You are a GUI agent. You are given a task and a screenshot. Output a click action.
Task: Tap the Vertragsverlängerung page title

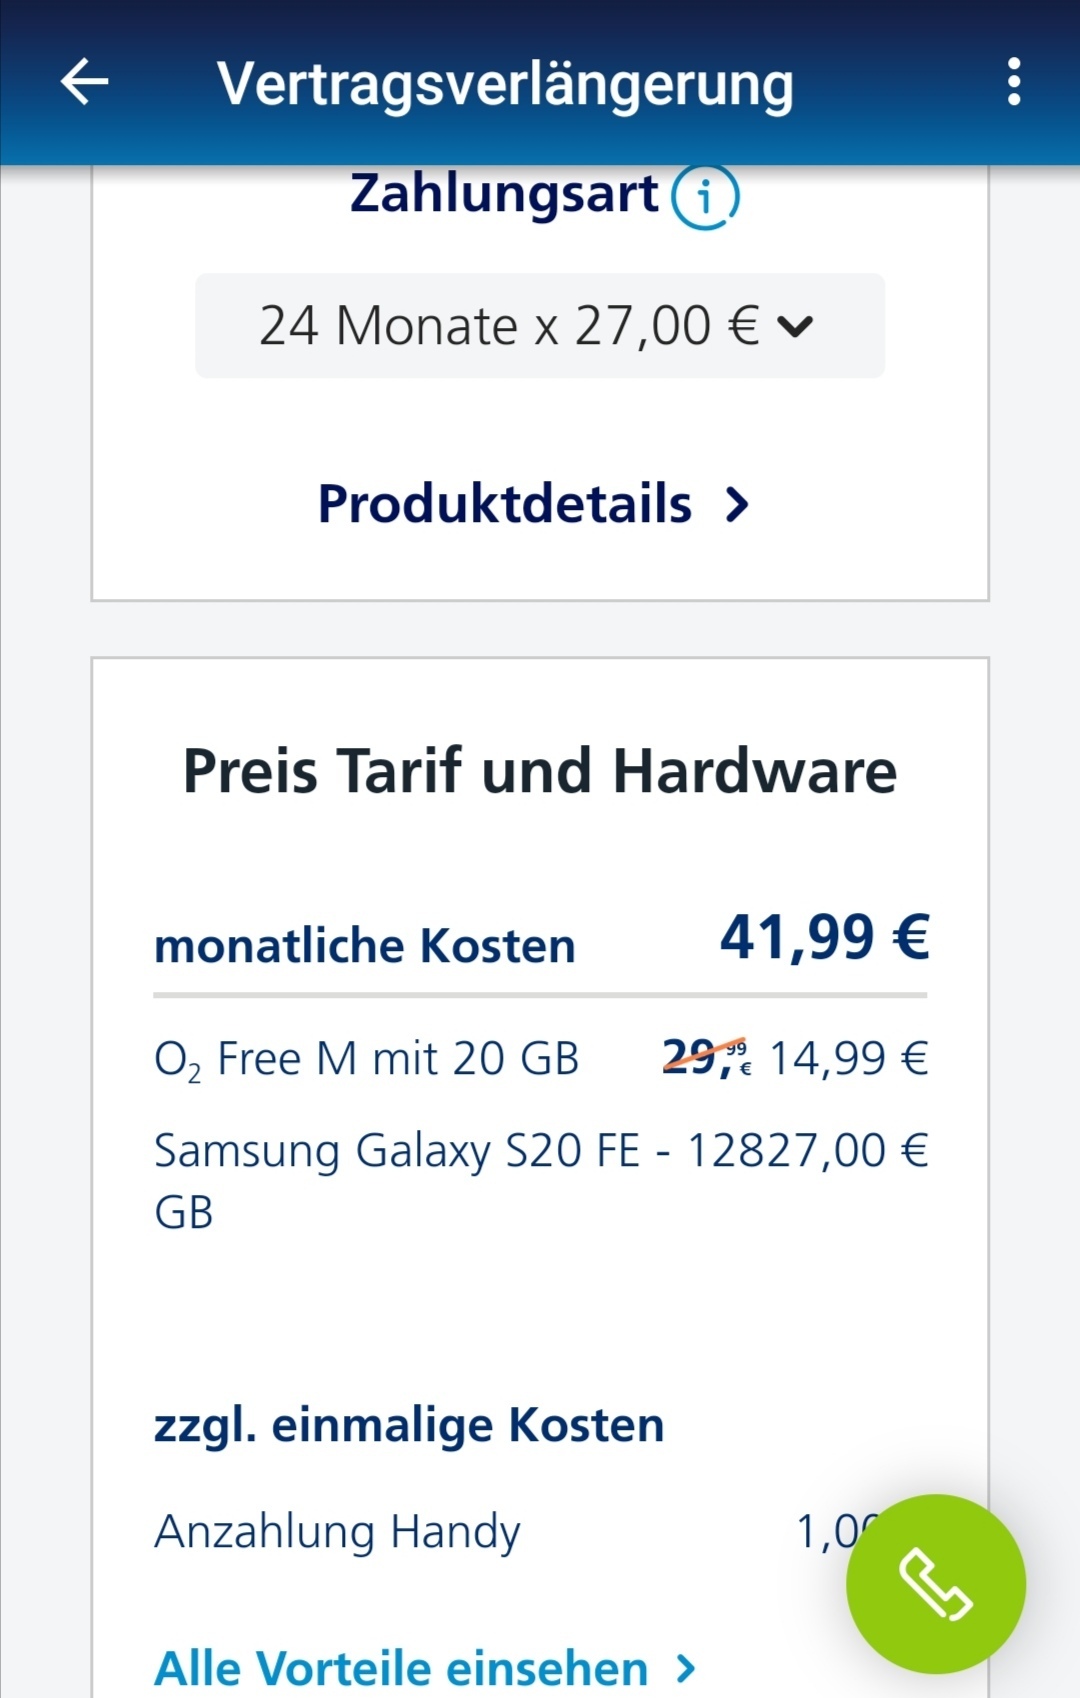tap(505, 84)
